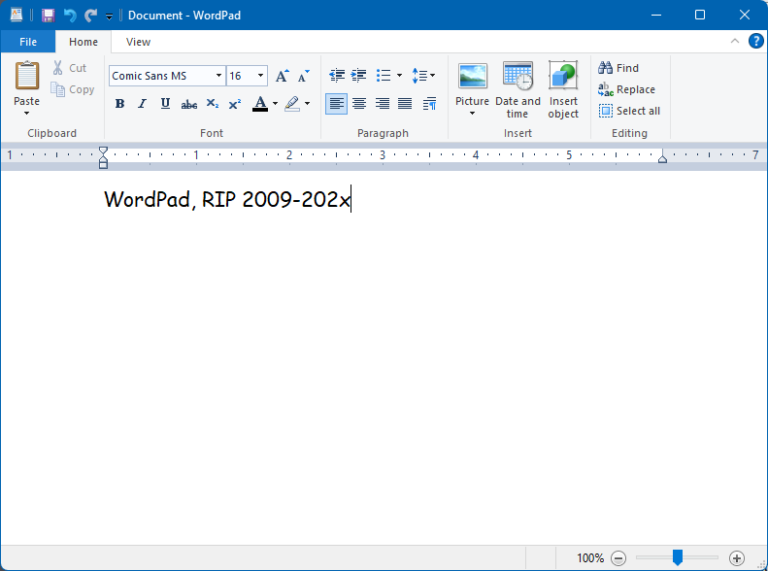Switch to the View tab
768x571 pixels.
click(x=138, y=42)
